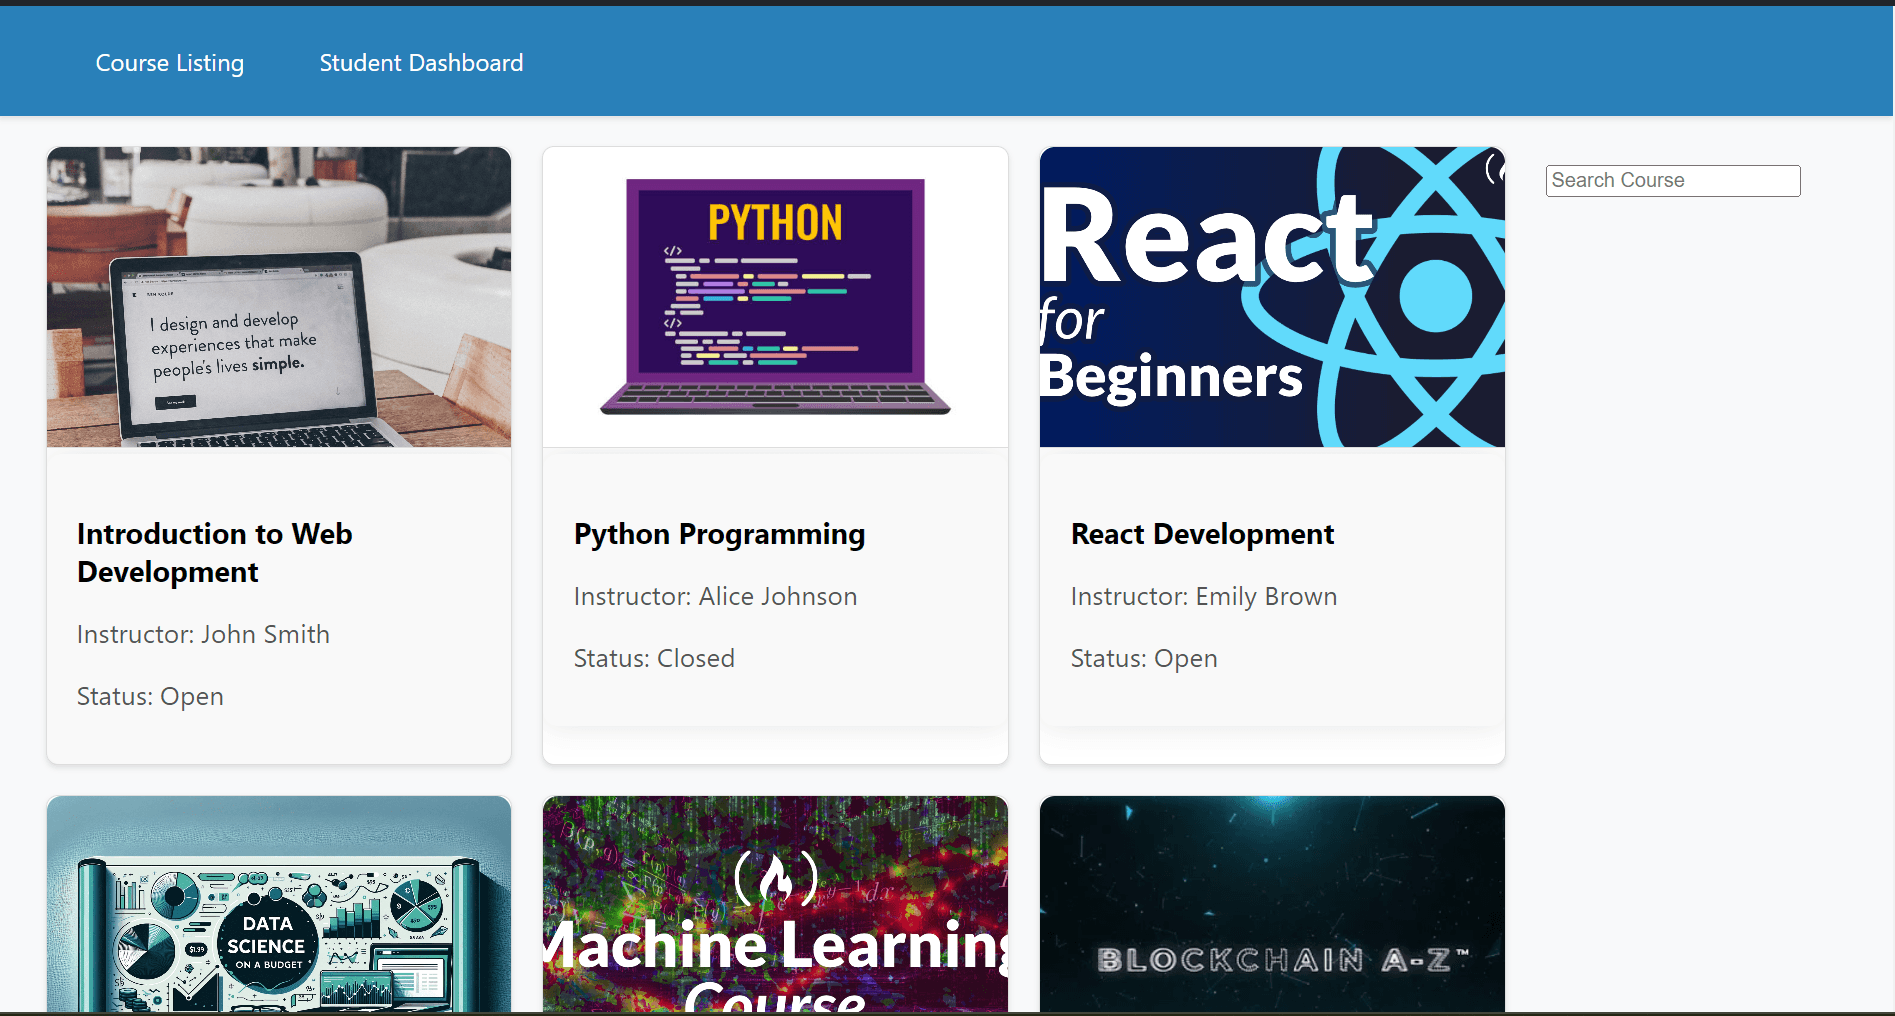The image size is (1895, 1016).
Task: Click the Python laptop course image
Action: click(775, 297)
